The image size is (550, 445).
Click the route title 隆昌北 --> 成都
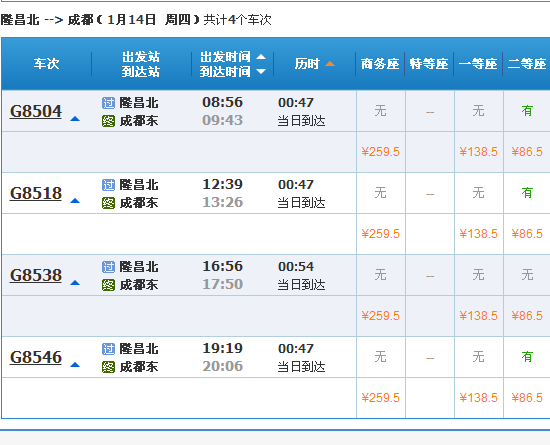click(47, 20)
